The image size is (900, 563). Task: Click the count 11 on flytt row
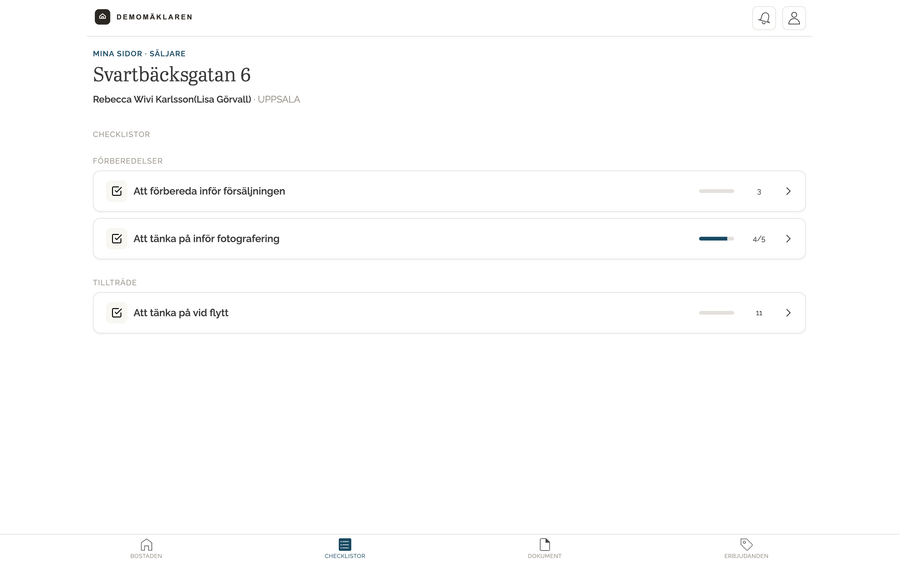(759, 313)
